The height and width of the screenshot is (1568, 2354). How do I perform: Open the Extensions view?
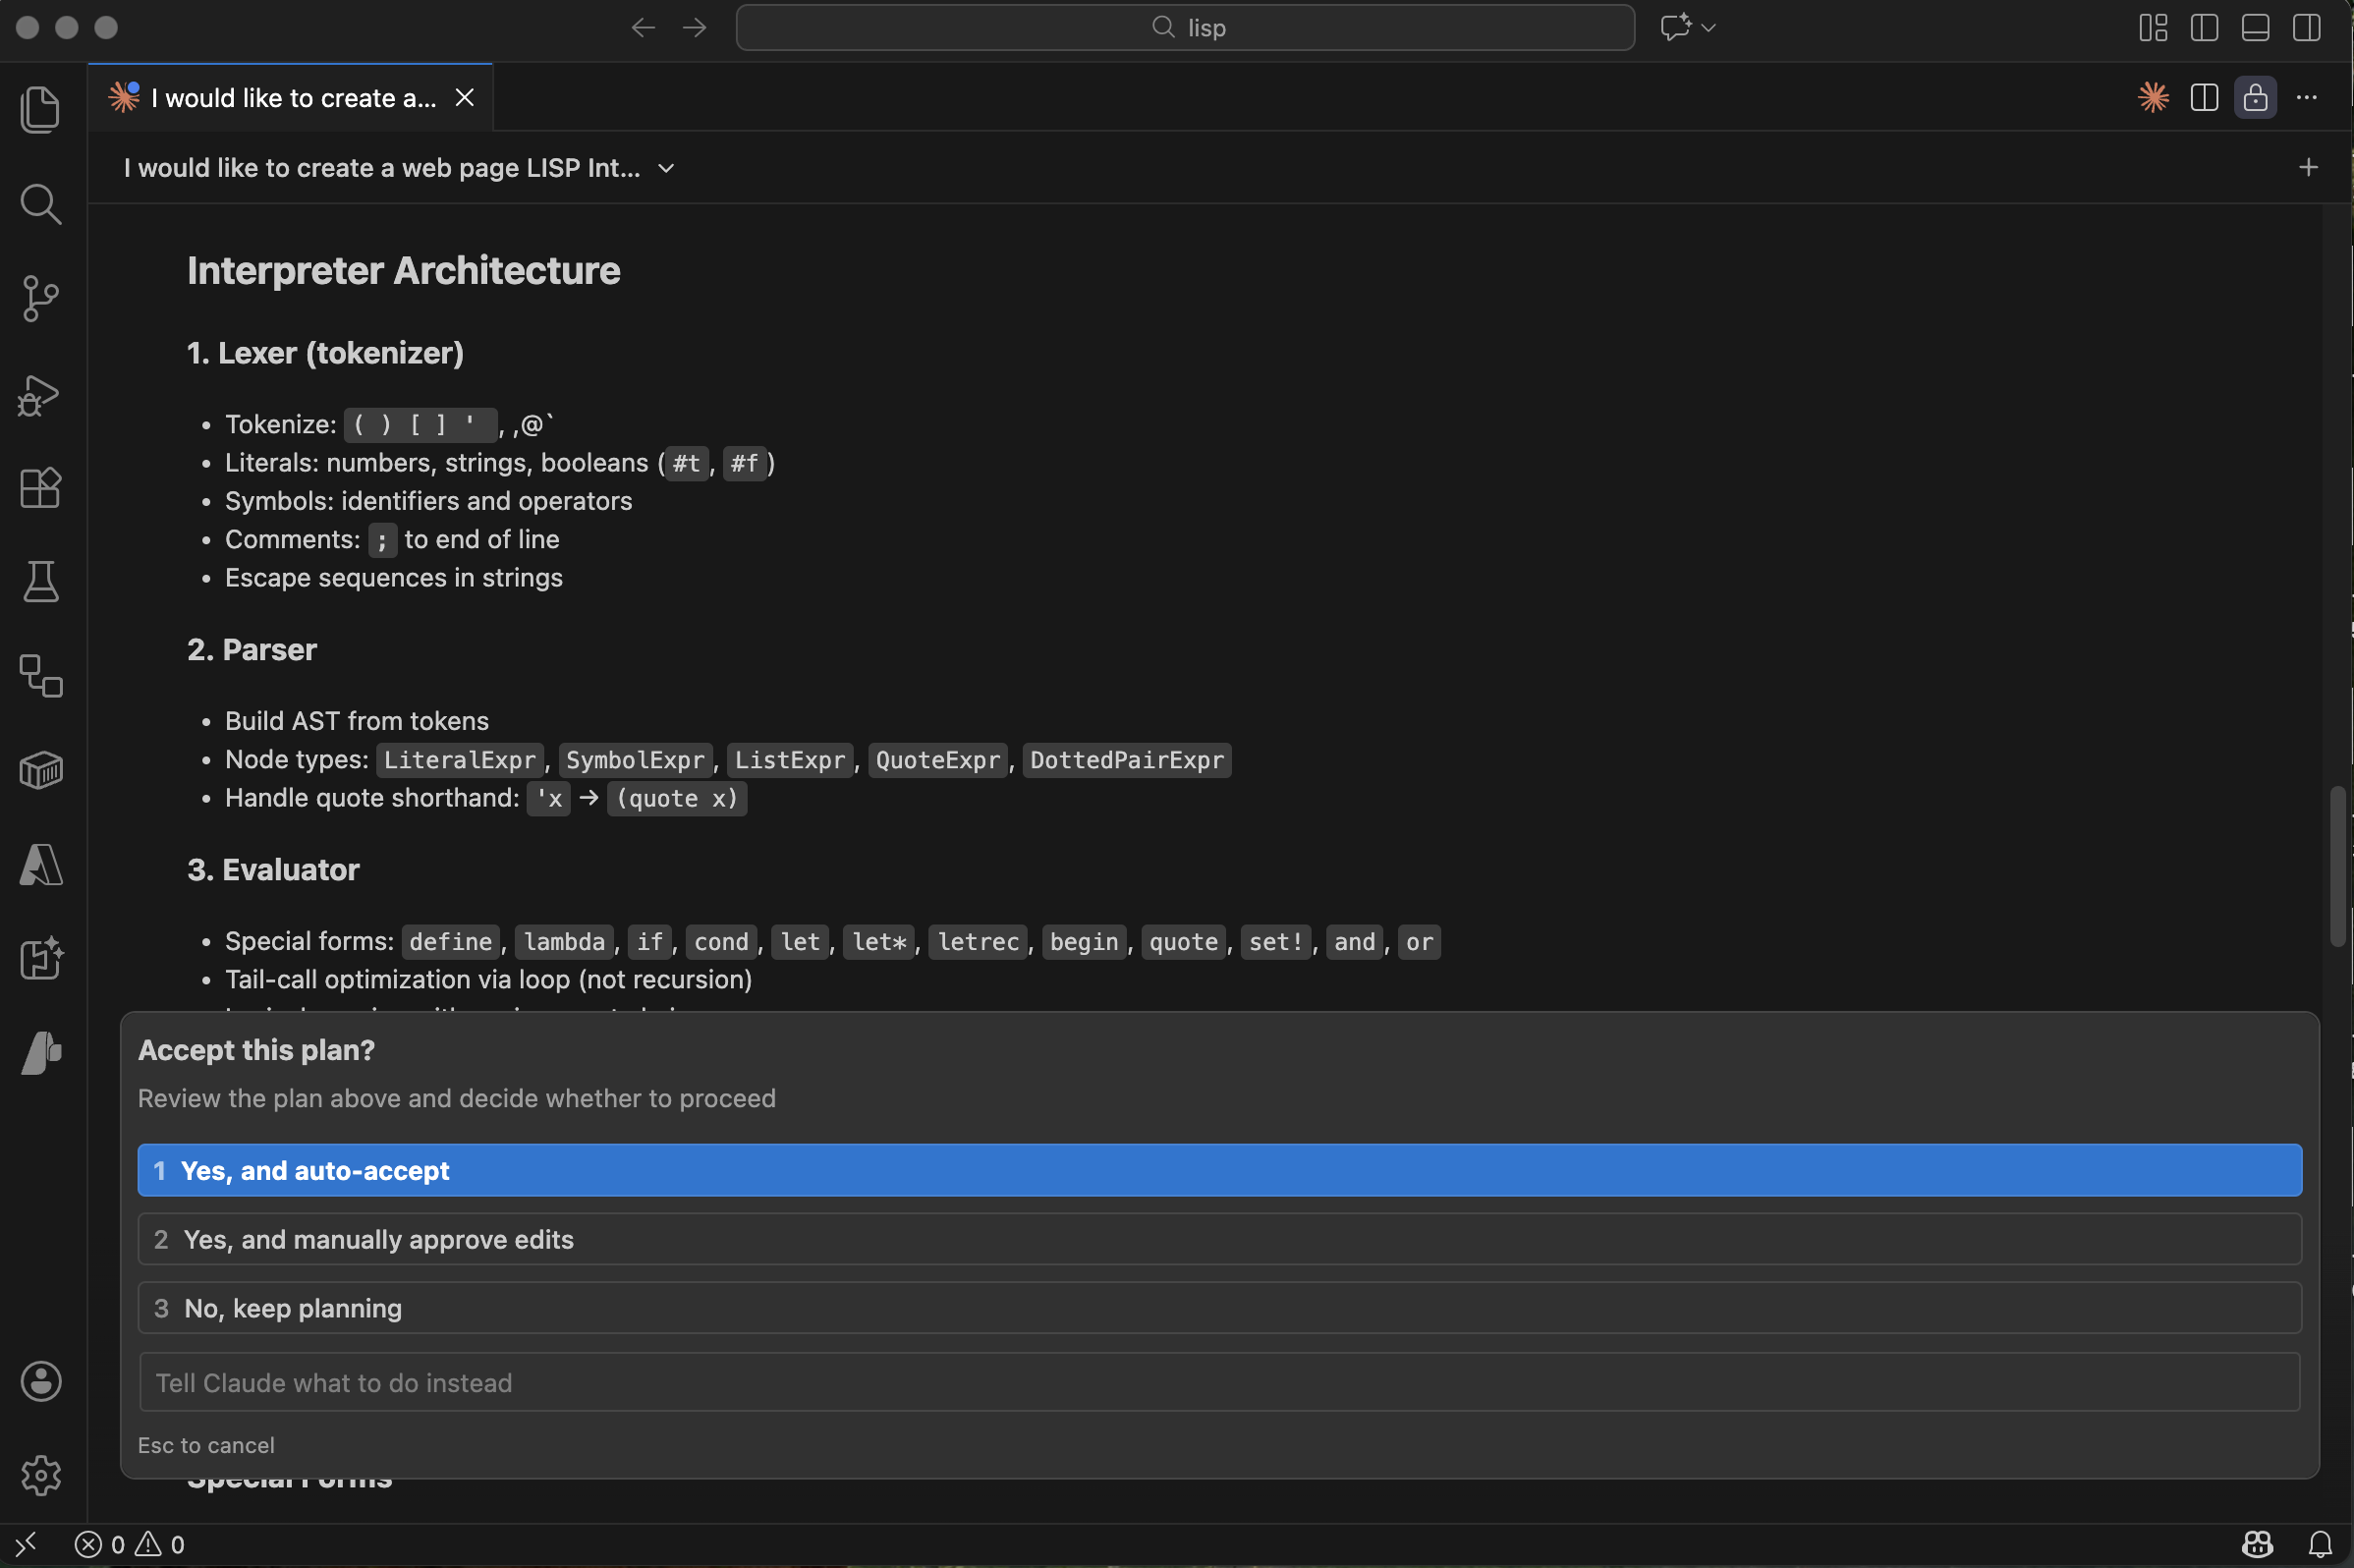pyautogui.click(x=40, y=488)
